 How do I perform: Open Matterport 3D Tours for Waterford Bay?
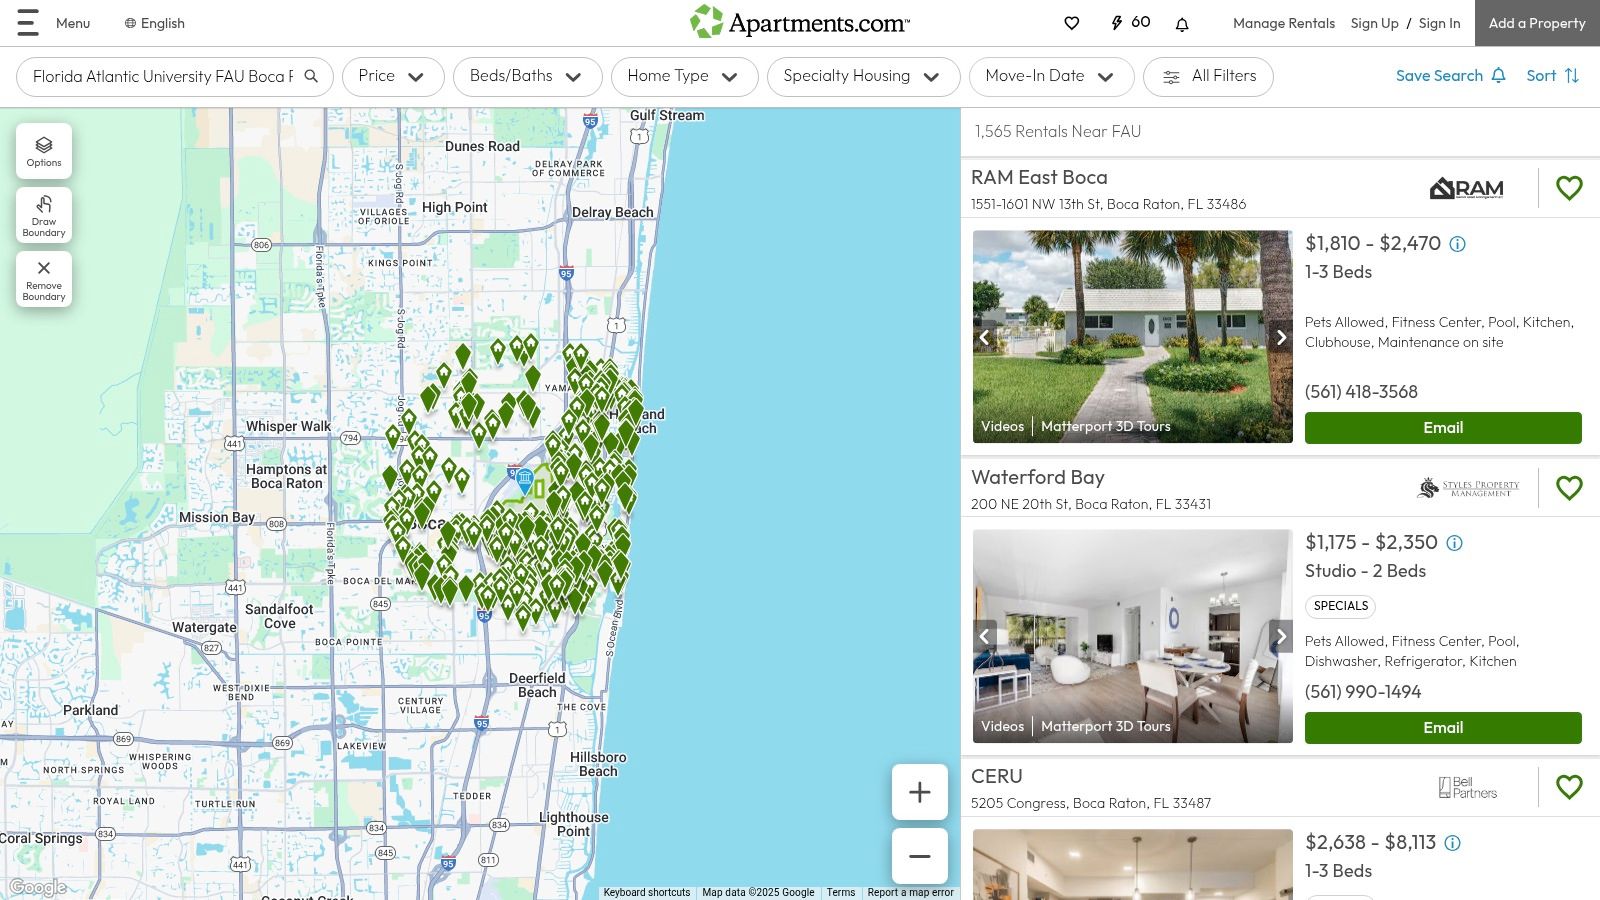tap(1105, 726)
